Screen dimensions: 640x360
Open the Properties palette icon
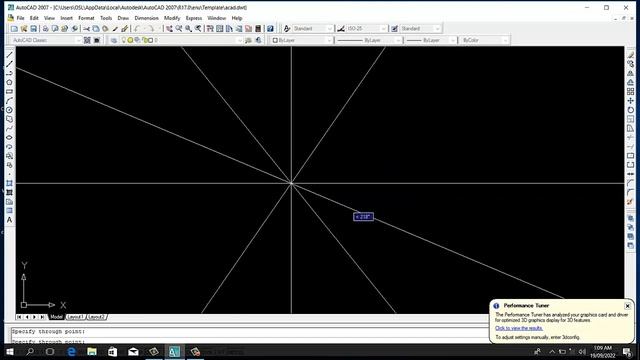(x=210, y=29)
